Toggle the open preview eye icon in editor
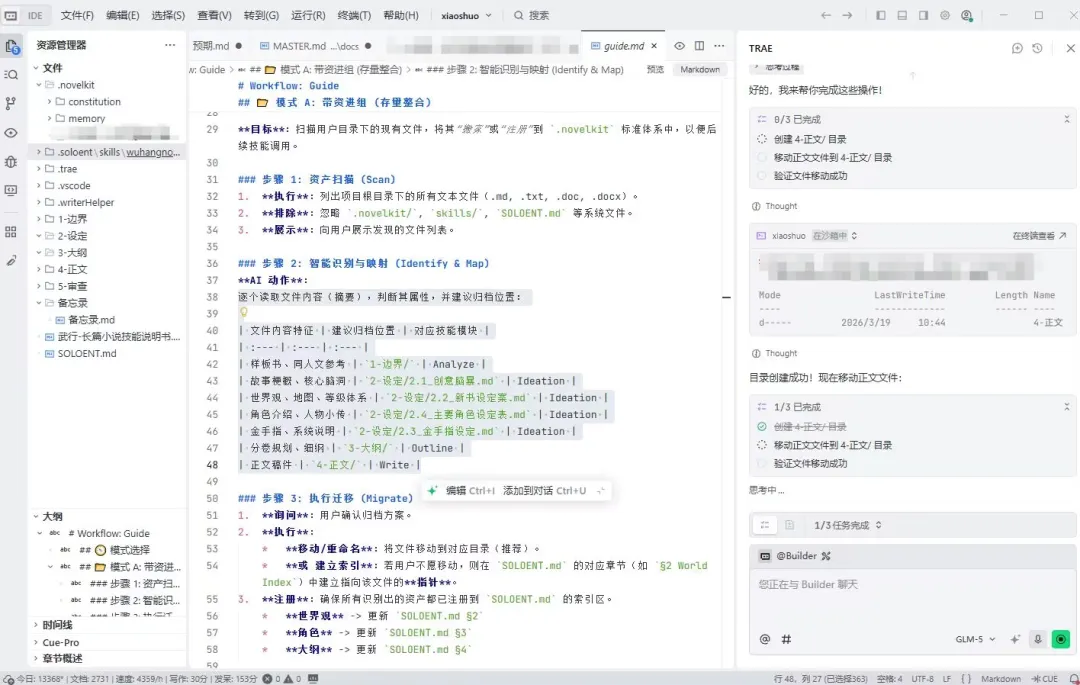The height and width of the screenshot is (685, 1080). pyautogui.click(x=679, y=45)
